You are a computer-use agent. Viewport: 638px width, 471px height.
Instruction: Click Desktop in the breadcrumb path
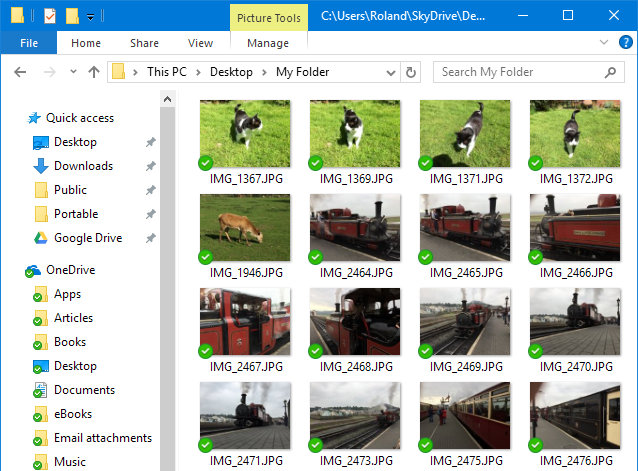pos(231,72)
